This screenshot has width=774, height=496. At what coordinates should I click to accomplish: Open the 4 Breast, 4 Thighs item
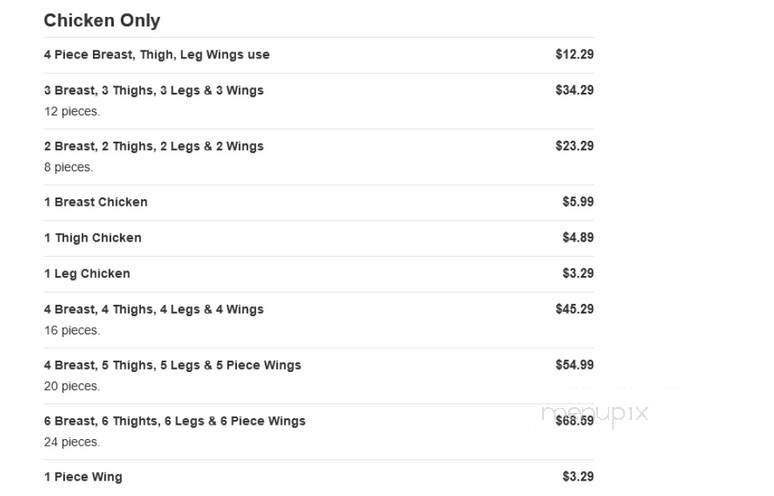click(x=154, y=310)
